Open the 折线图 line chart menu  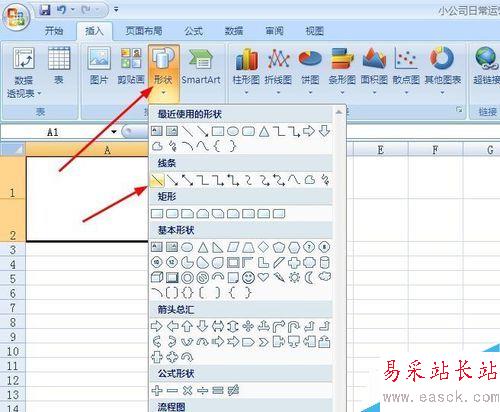coord(278,71)
